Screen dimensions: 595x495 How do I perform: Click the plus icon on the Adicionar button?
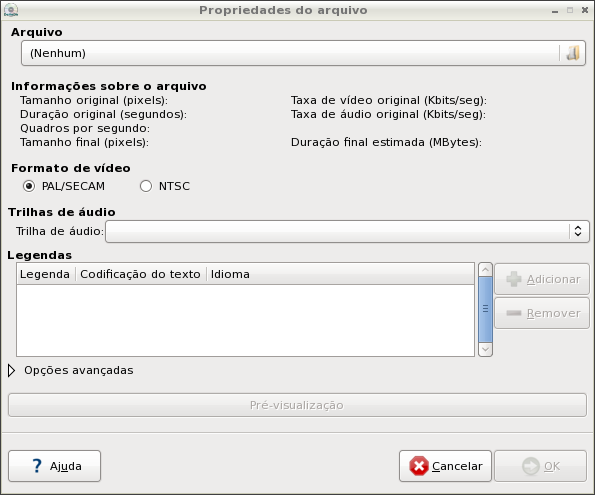514,279
